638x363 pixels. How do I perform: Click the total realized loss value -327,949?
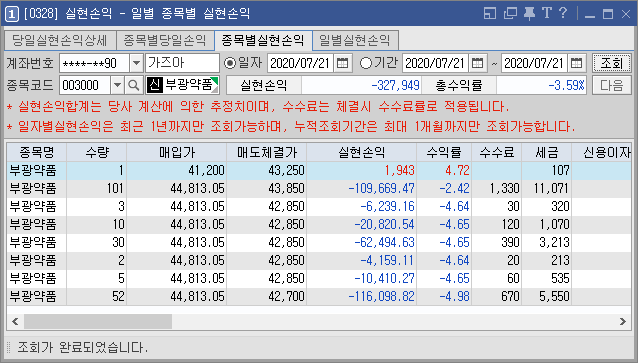point(361,85)
